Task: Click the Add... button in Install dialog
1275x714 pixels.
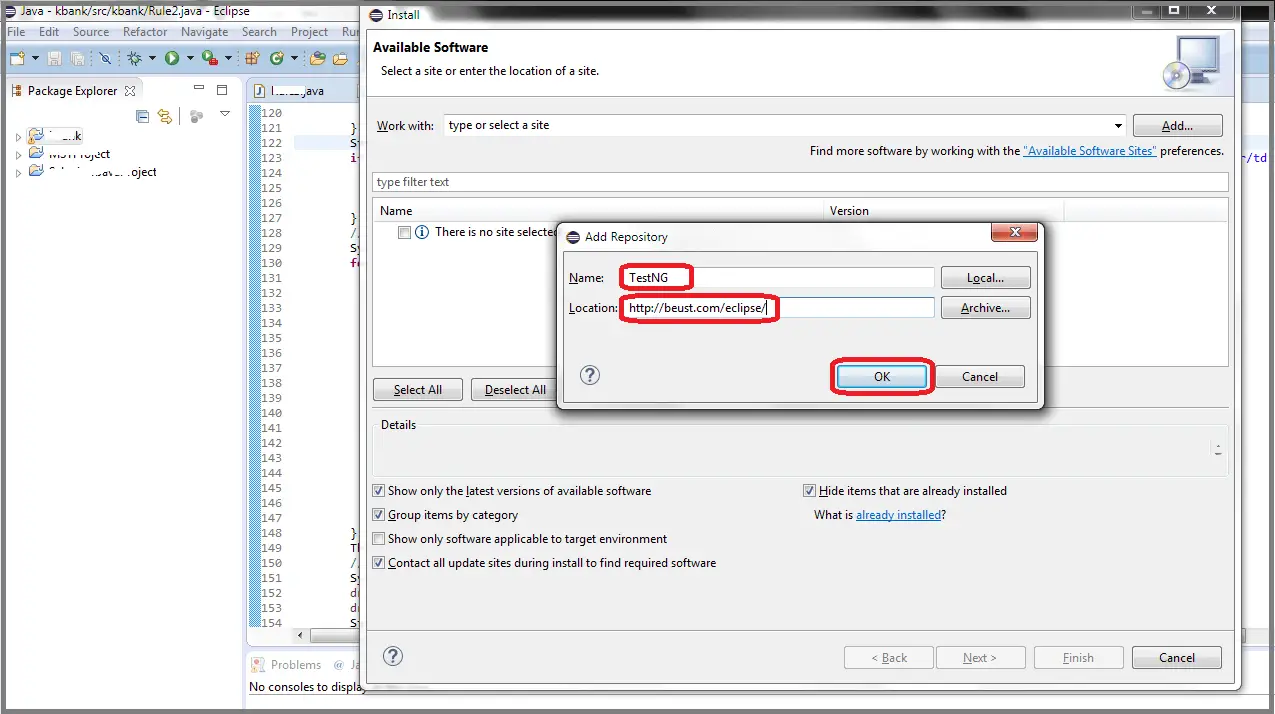Action: pyautogui.click(x=1177, y=126)
